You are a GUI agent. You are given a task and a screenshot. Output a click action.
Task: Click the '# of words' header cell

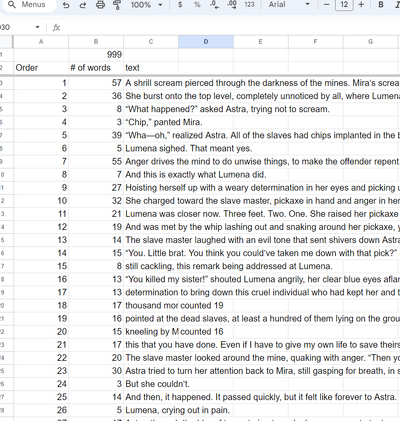[x=96, y=68]
